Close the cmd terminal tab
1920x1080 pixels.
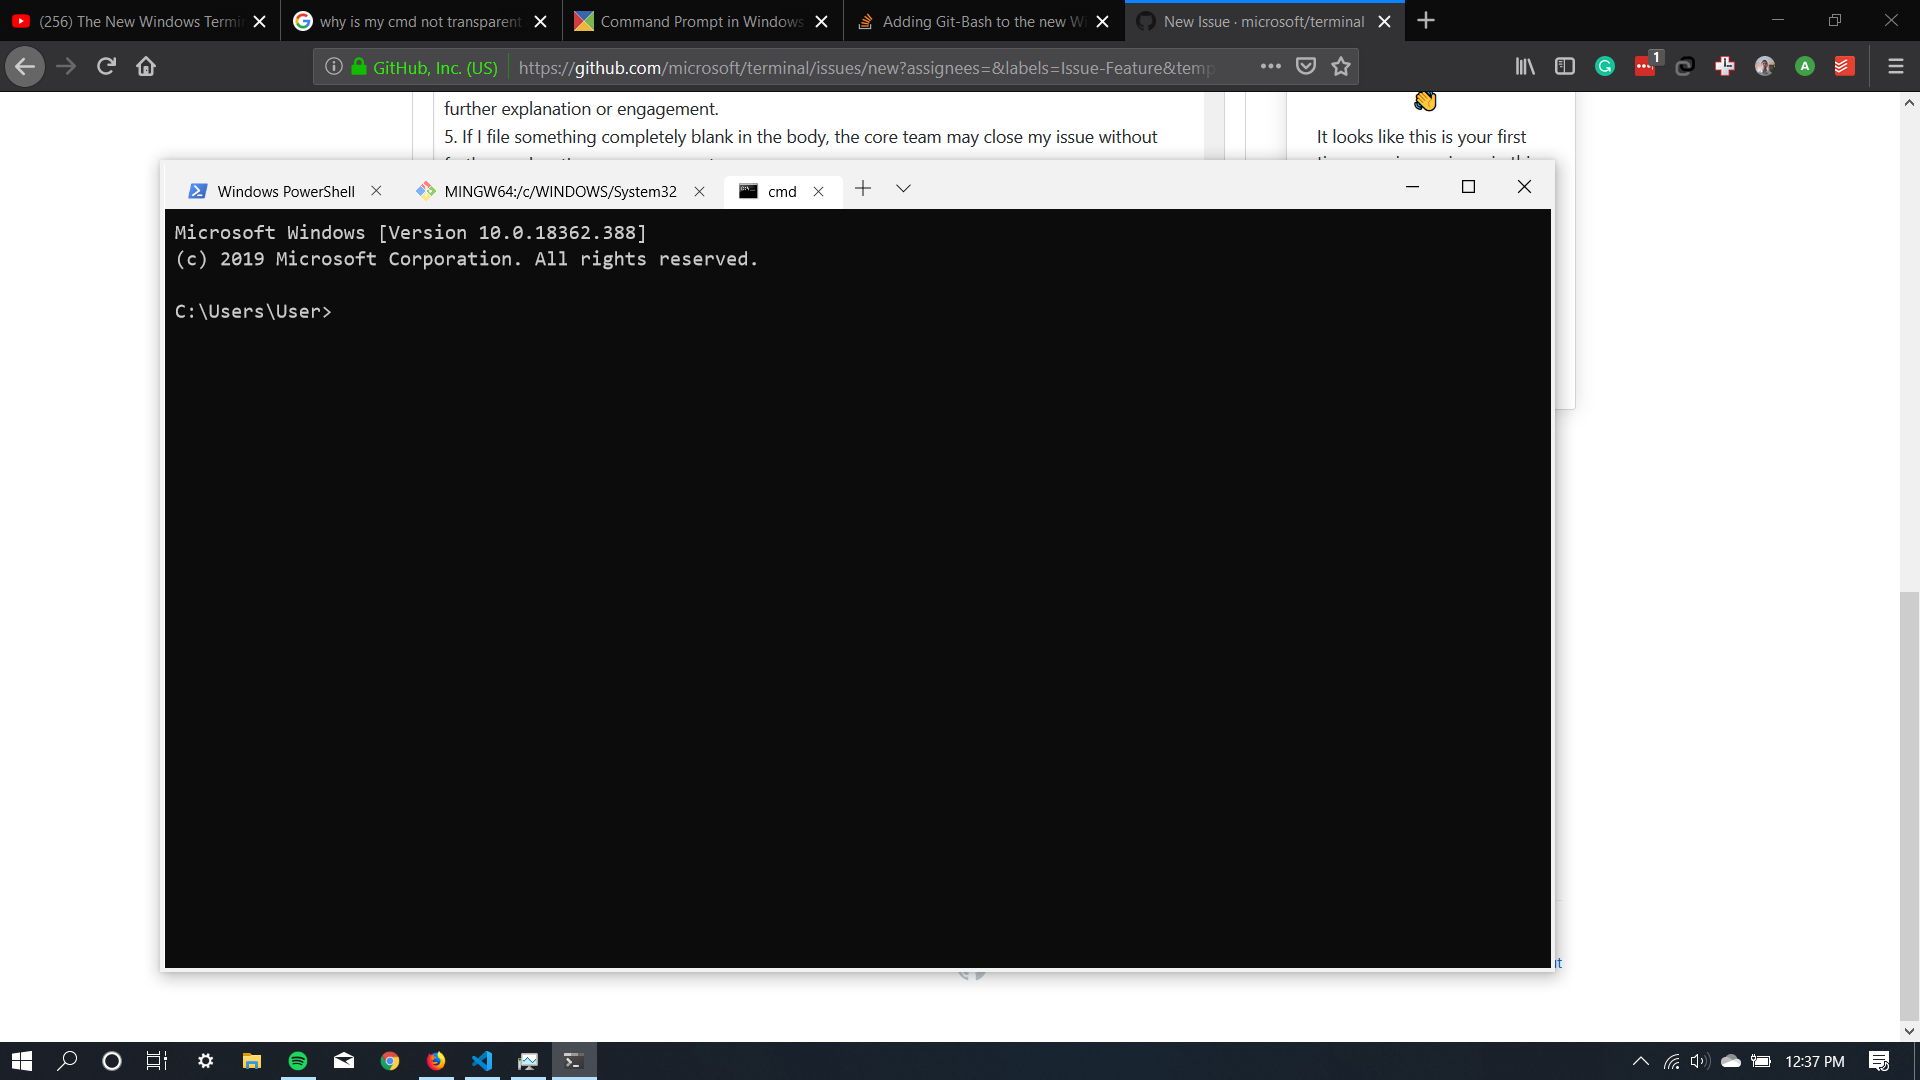(818, 191)
